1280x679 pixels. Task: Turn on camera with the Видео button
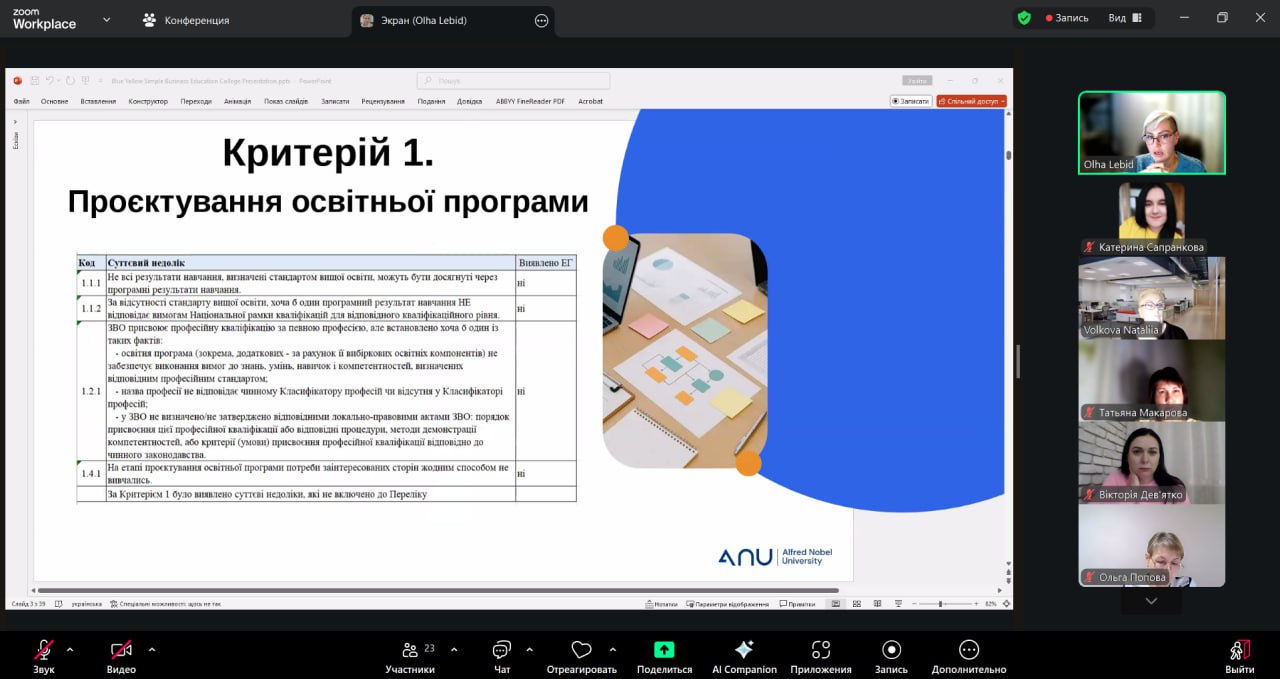tap(121, 650)
